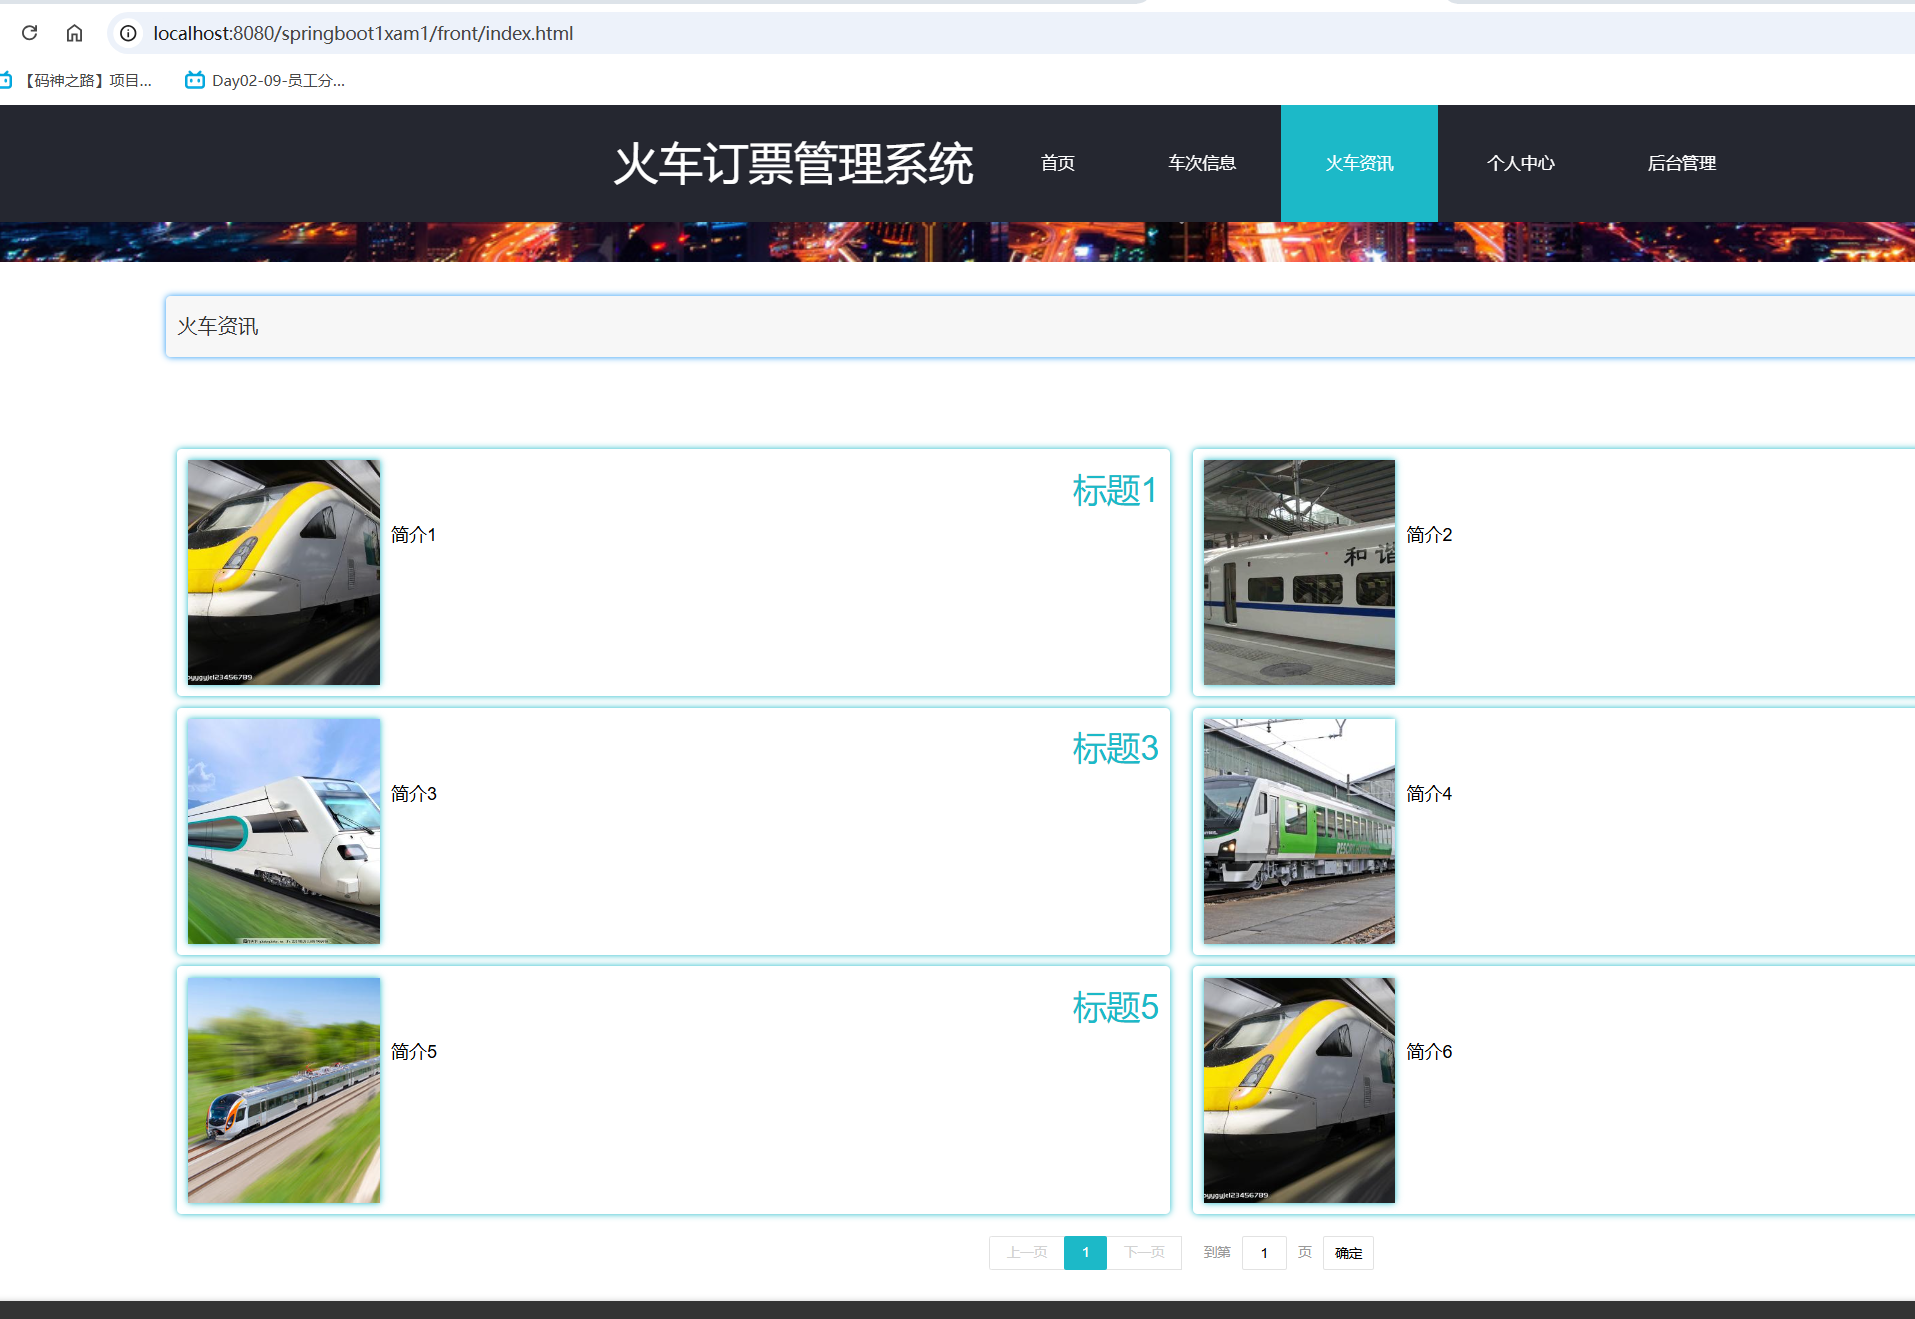Go to browser home page icon
This screenshot has height=1319, width=1915.
(74, 33)
